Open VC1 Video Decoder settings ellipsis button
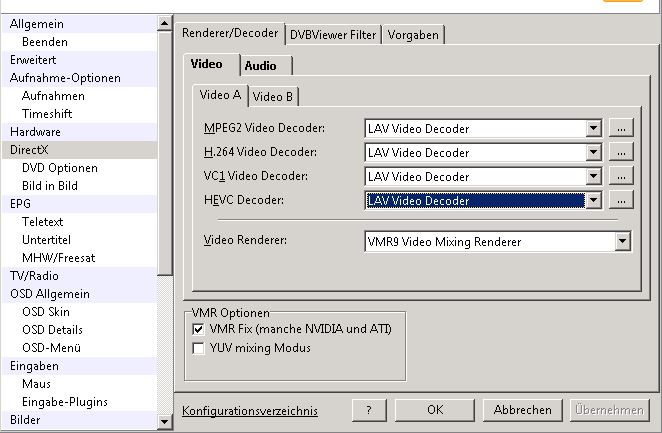 coord(622,176)
